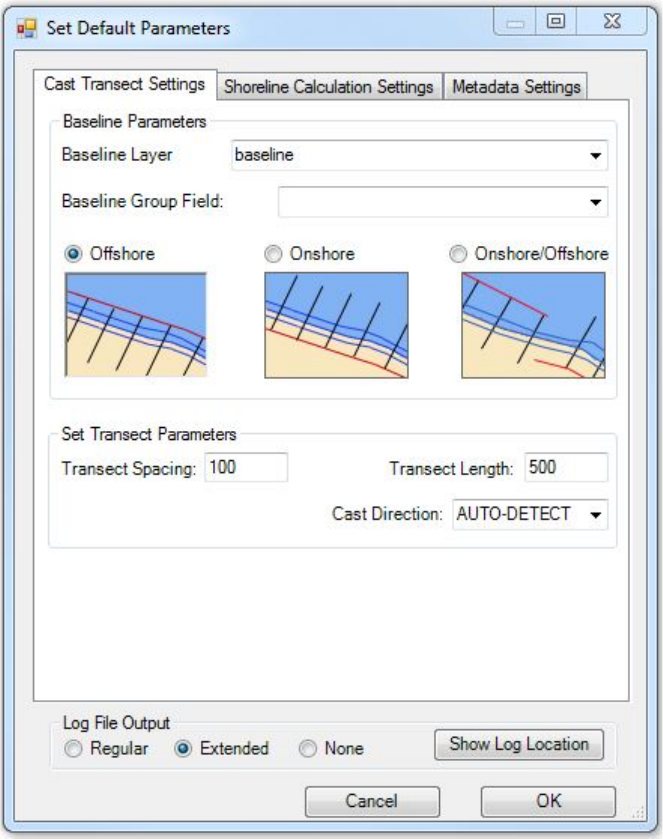Click the Onshore/Offshore baseline diagram image

tap(533, 325)
